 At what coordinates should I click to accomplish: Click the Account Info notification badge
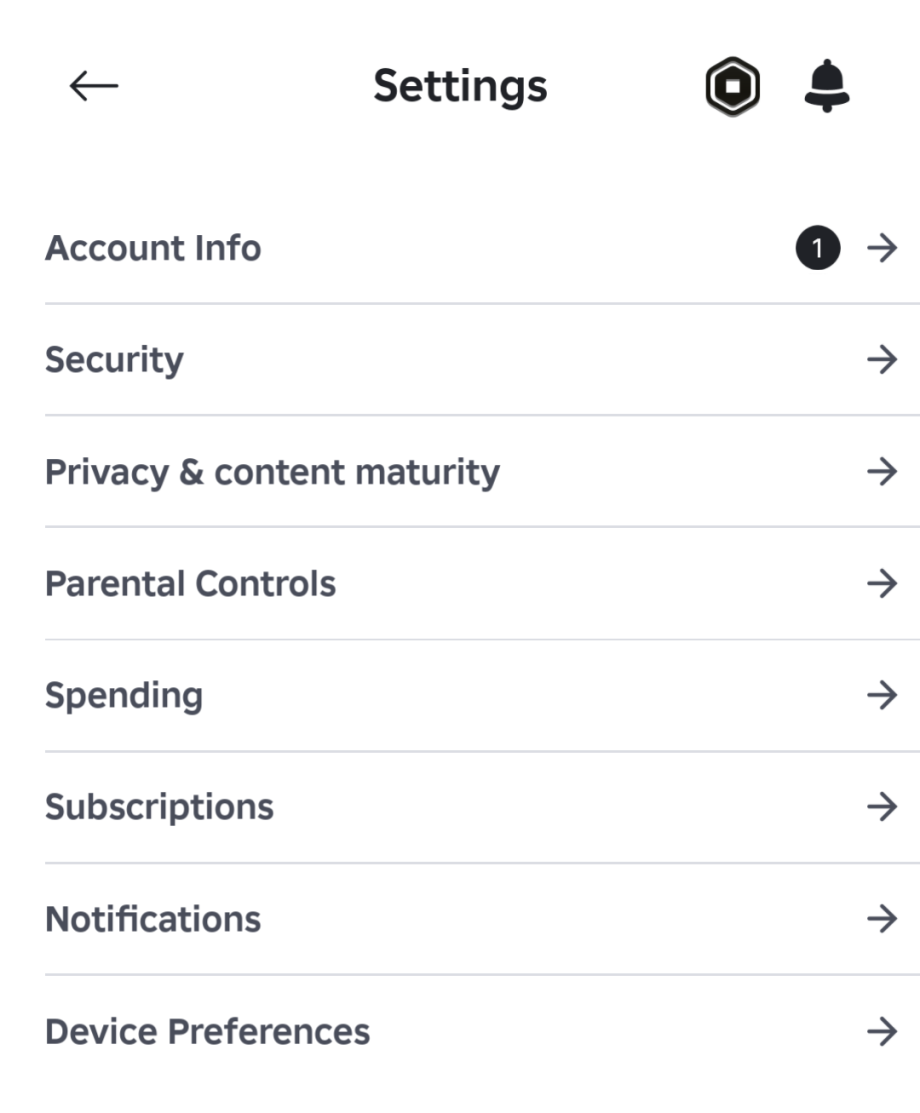pyautogui.click(x=818, y=248)
